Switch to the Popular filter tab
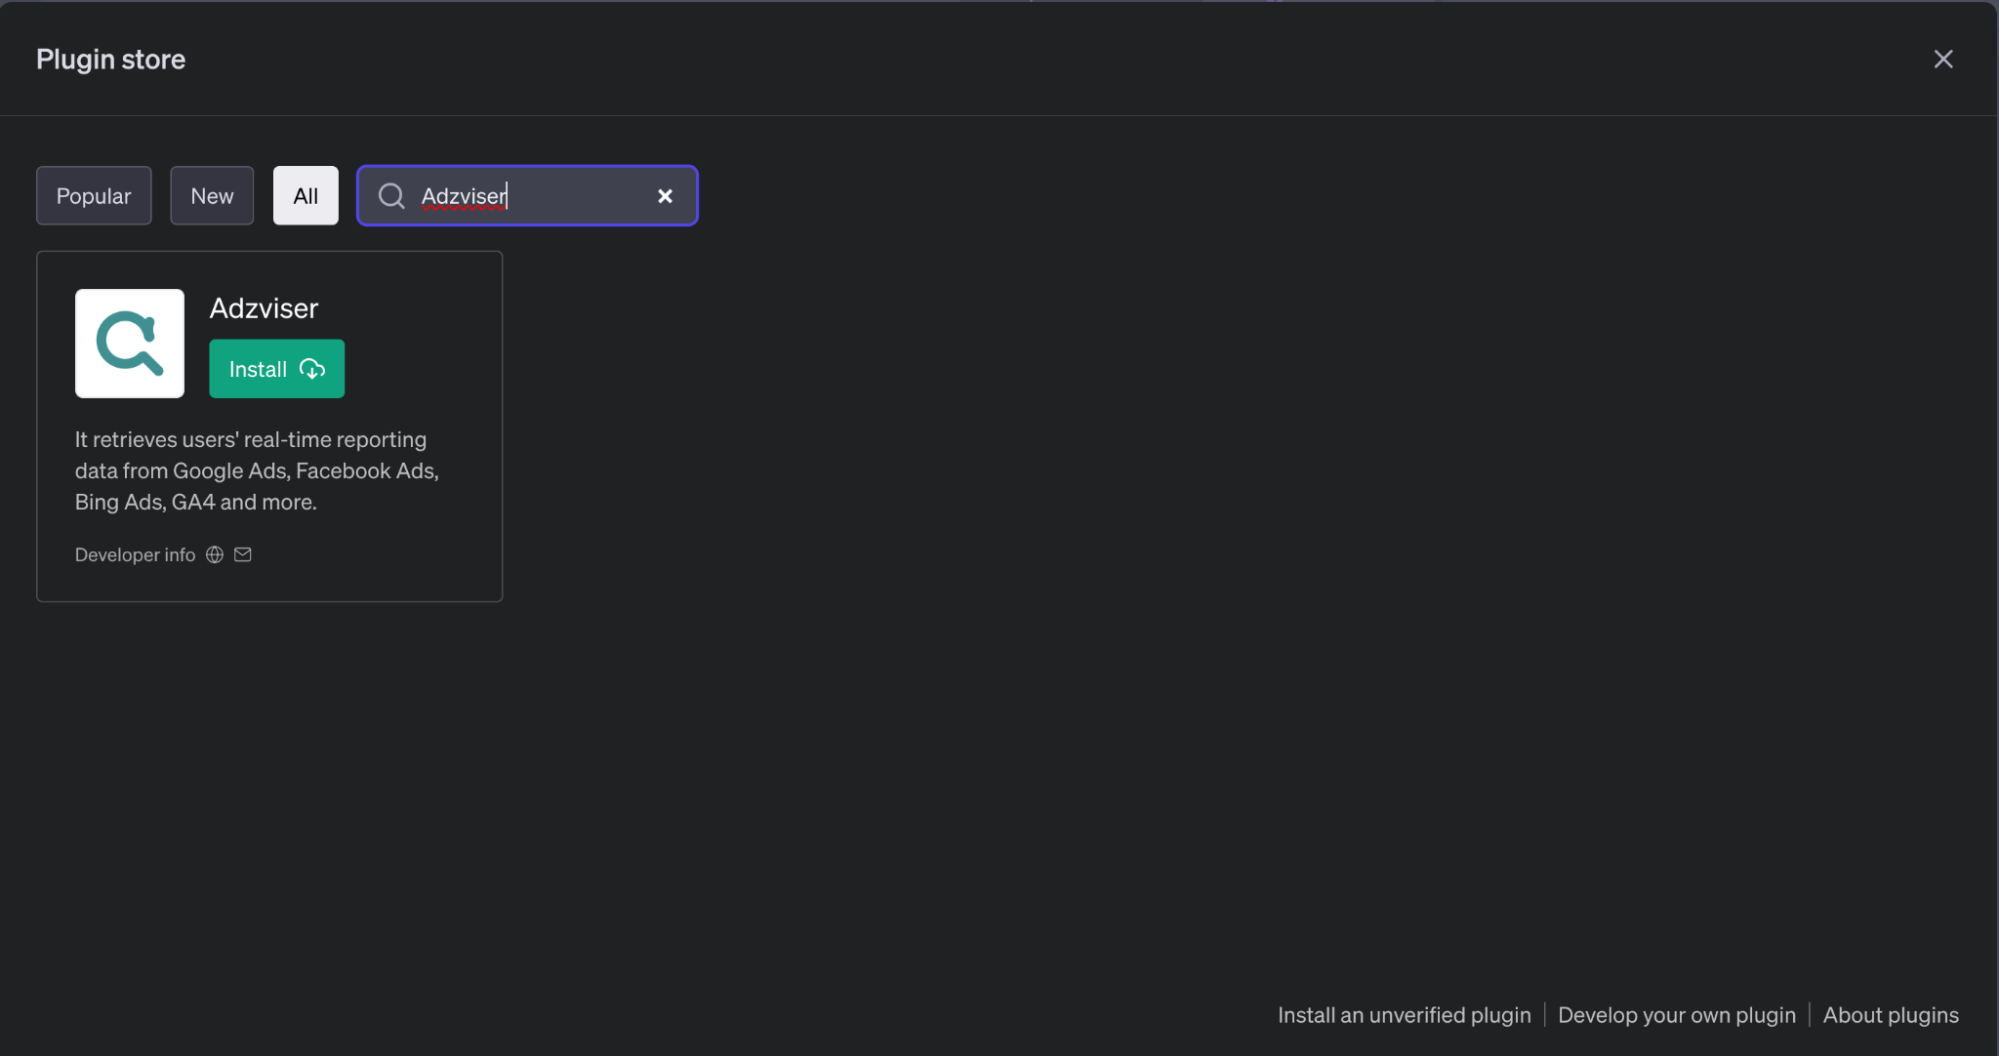Image resolution: width=1999 pixels, height=1057 pixels. (94, 196)
